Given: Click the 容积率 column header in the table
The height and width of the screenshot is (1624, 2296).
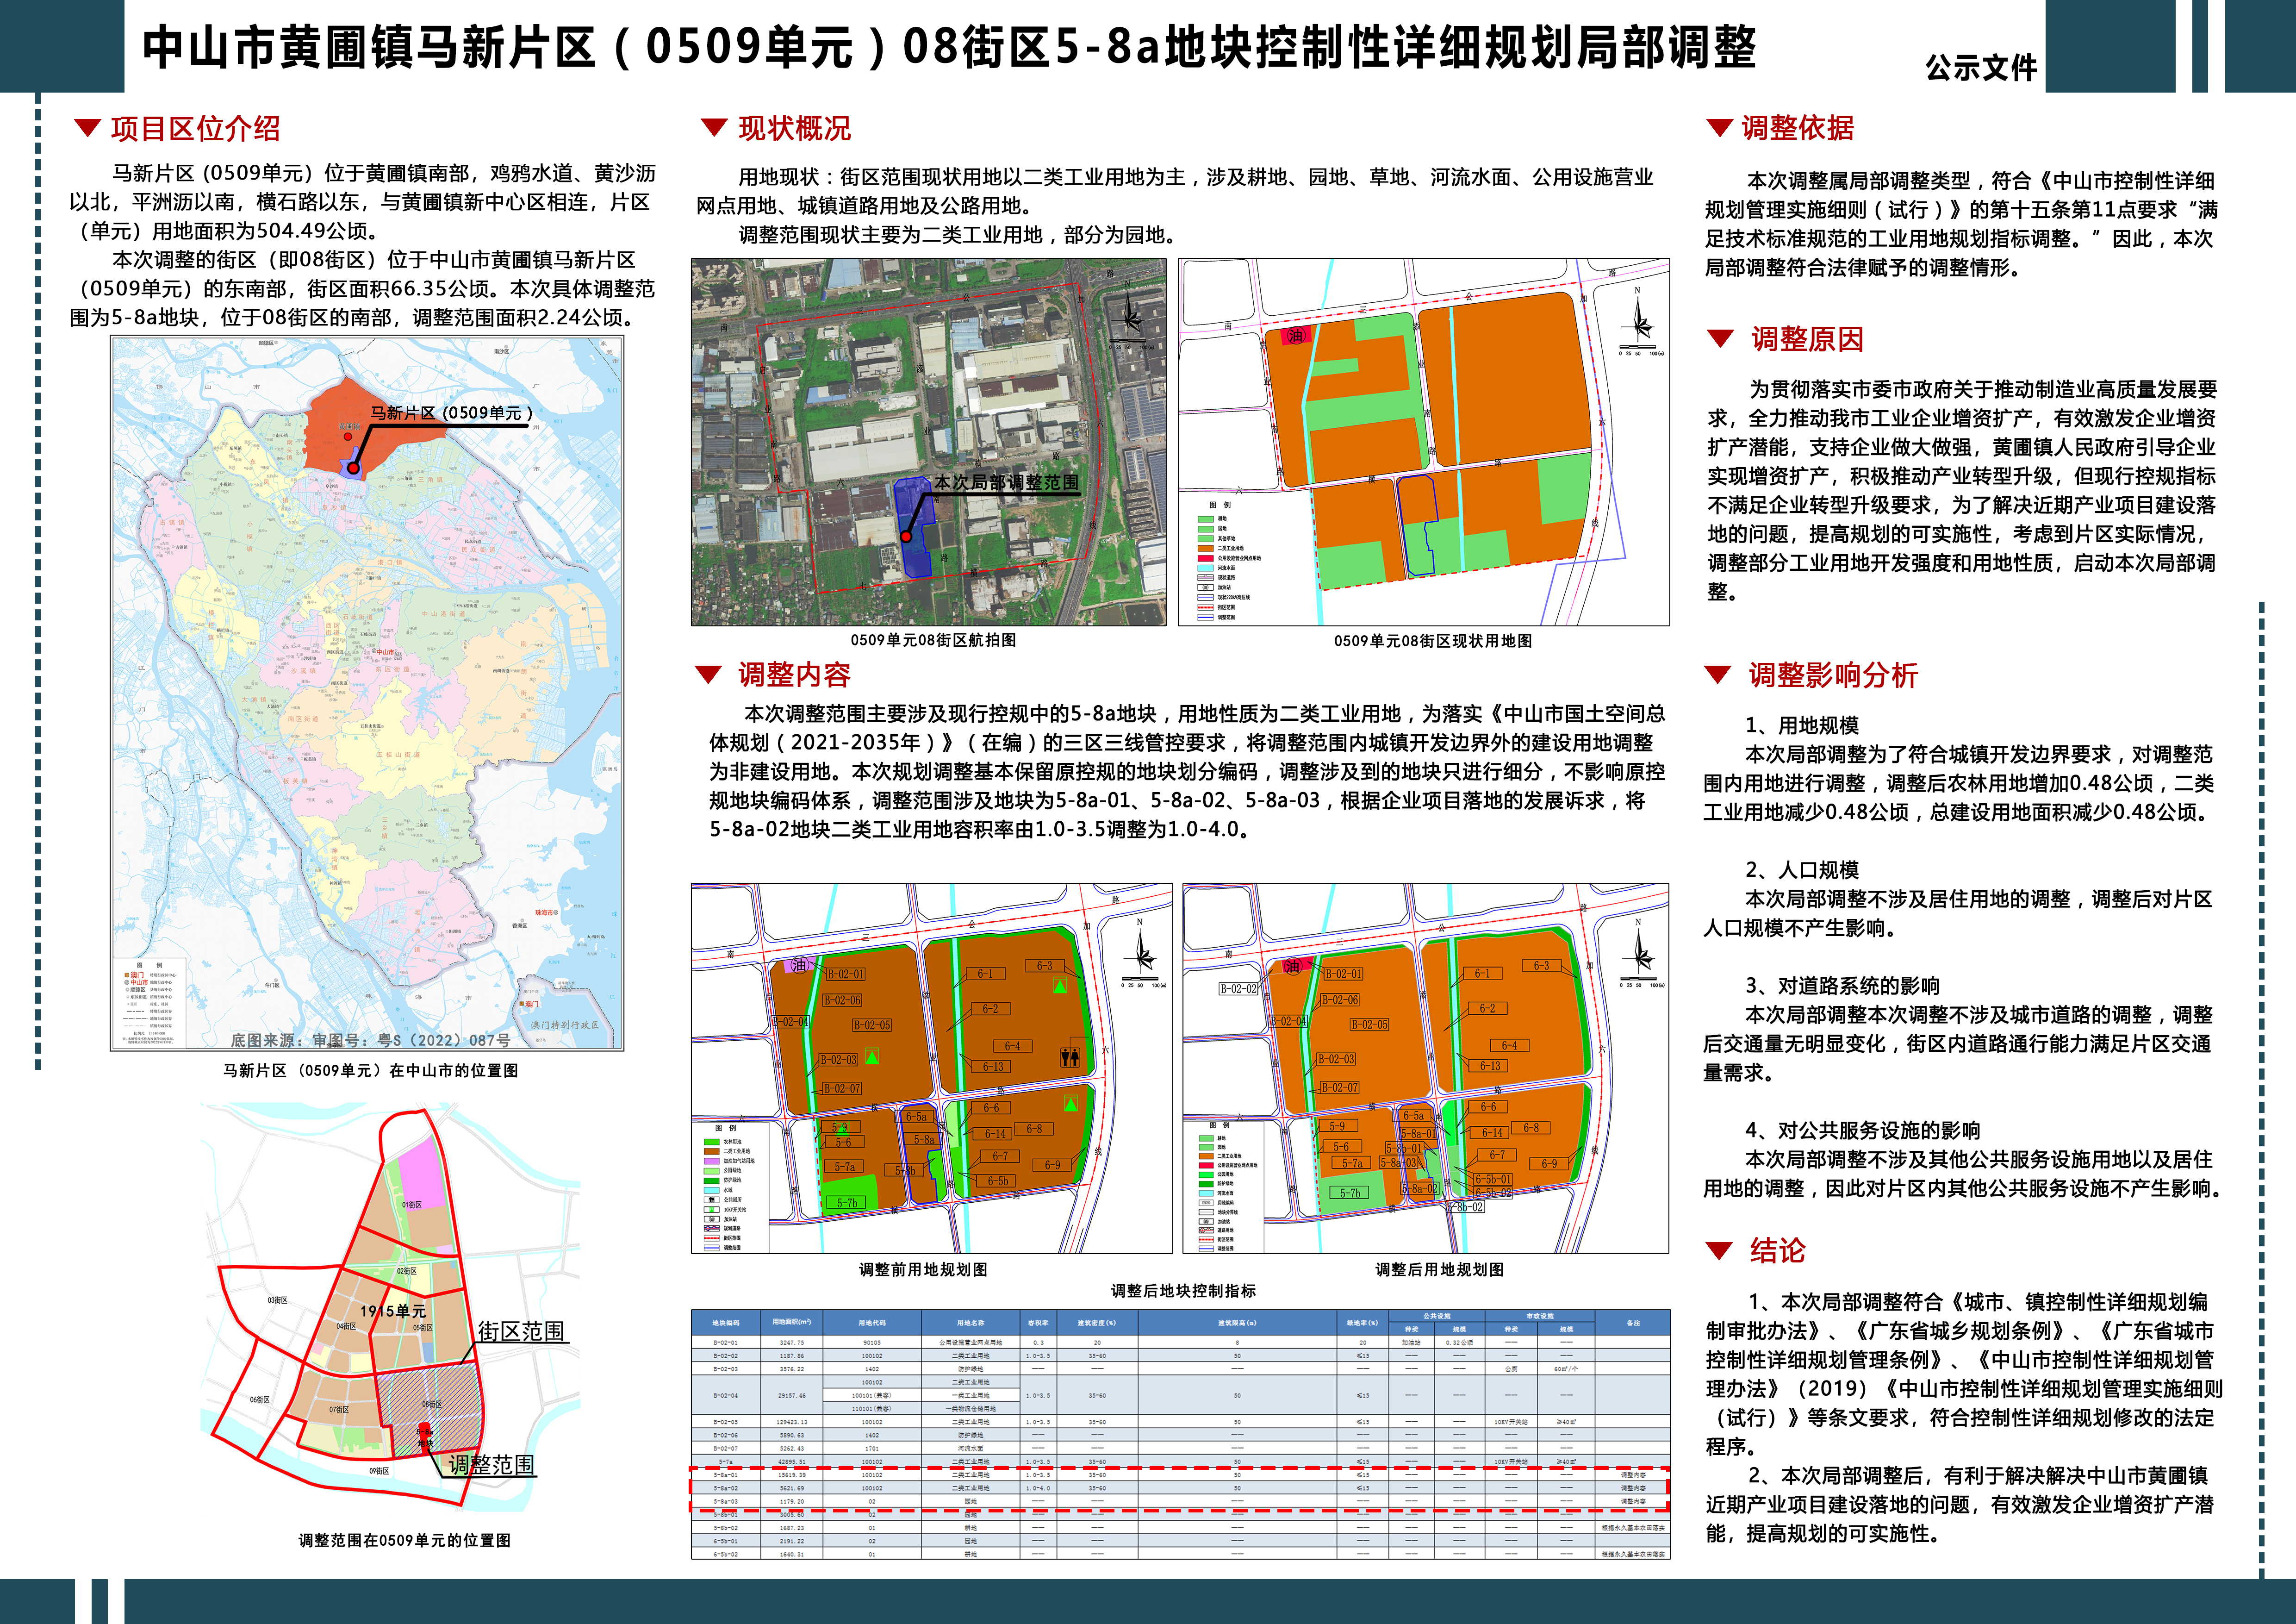Looking at the screenshot, I should pos(1037,1322).
